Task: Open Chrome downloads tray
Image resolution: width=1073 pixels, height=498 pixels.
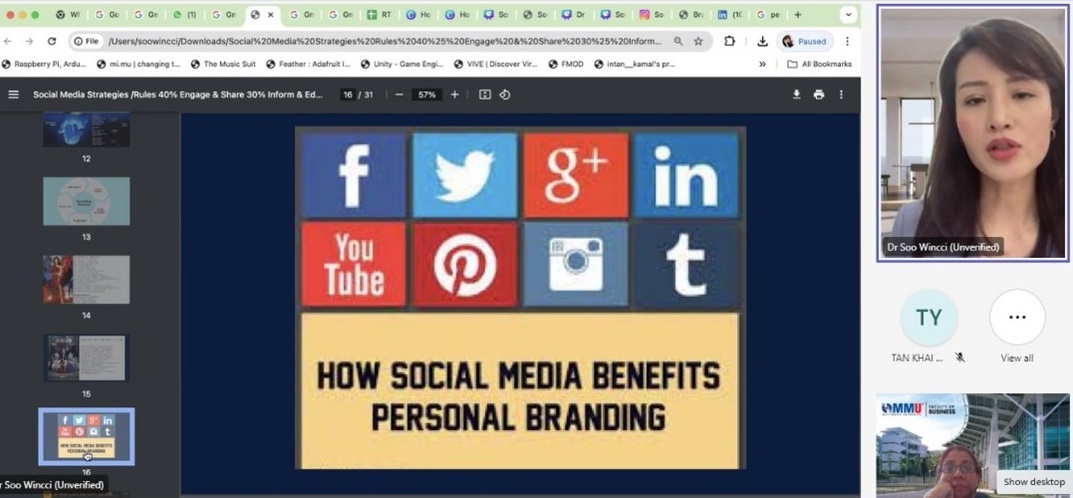Action: [x=762, y=41]
